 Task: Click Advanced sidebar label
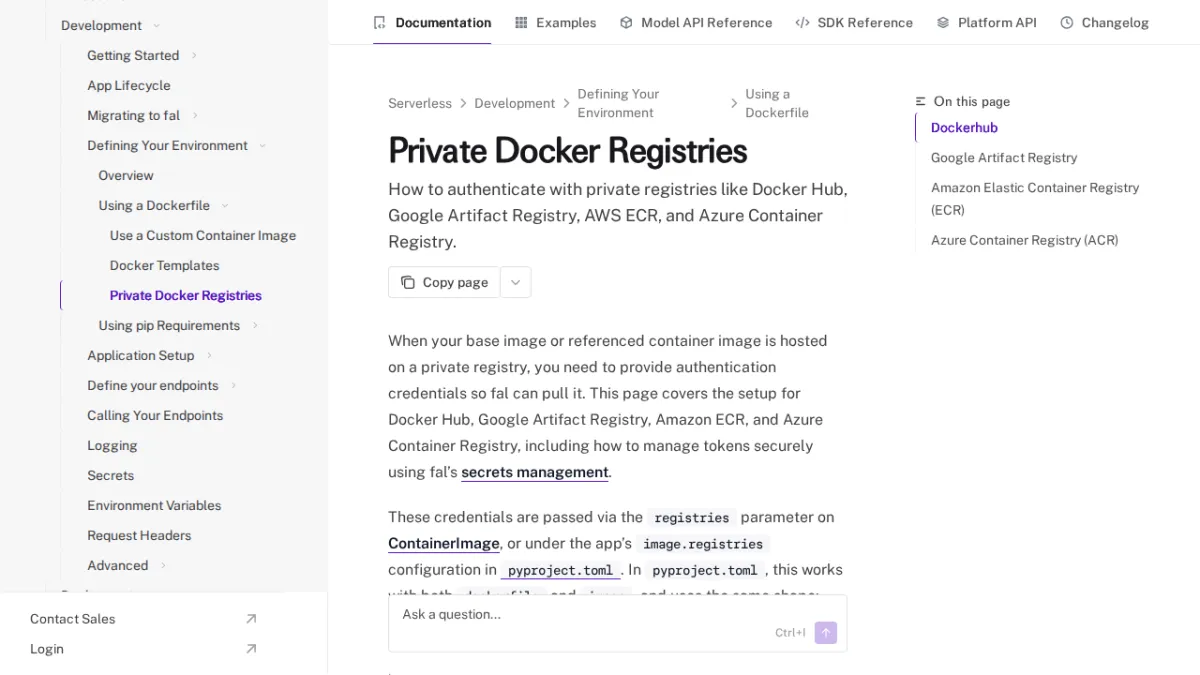pyautogui.click(x=117, y=565)
